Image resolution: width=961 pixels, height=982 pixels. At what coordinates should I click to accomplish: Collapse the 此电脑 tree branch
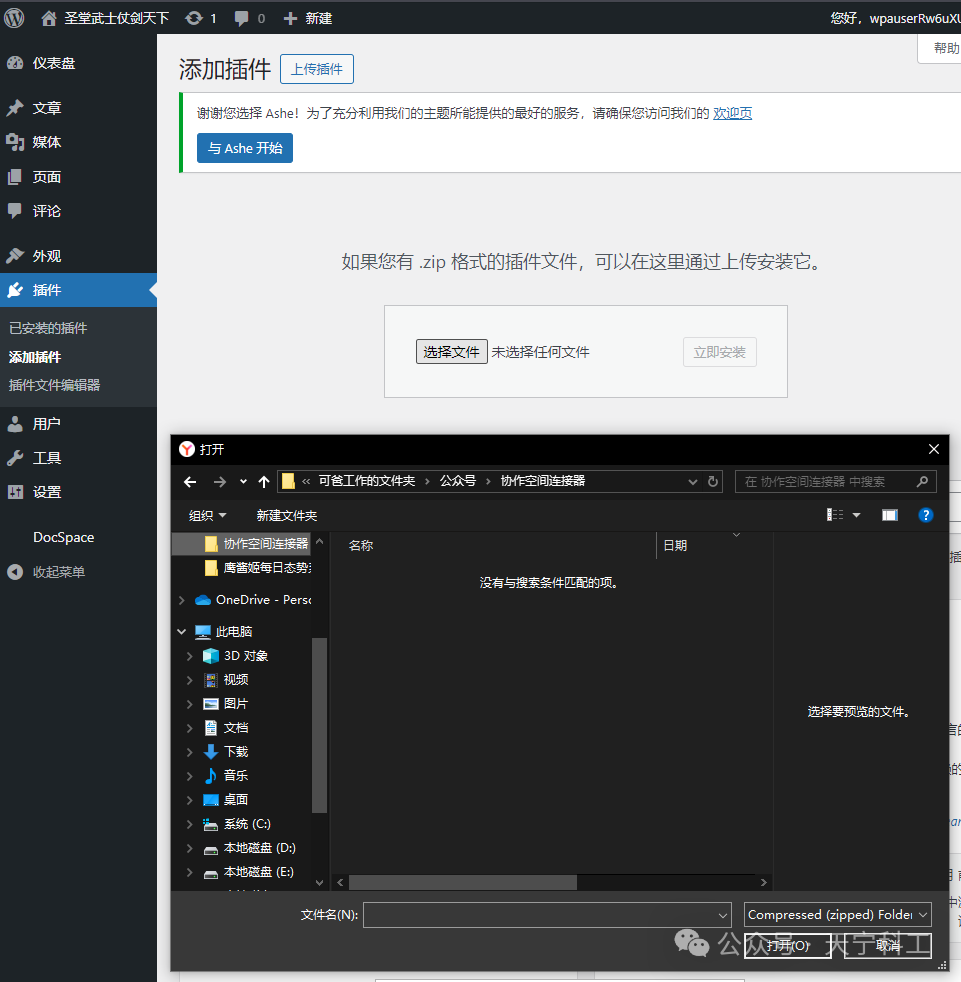(183, 631)
